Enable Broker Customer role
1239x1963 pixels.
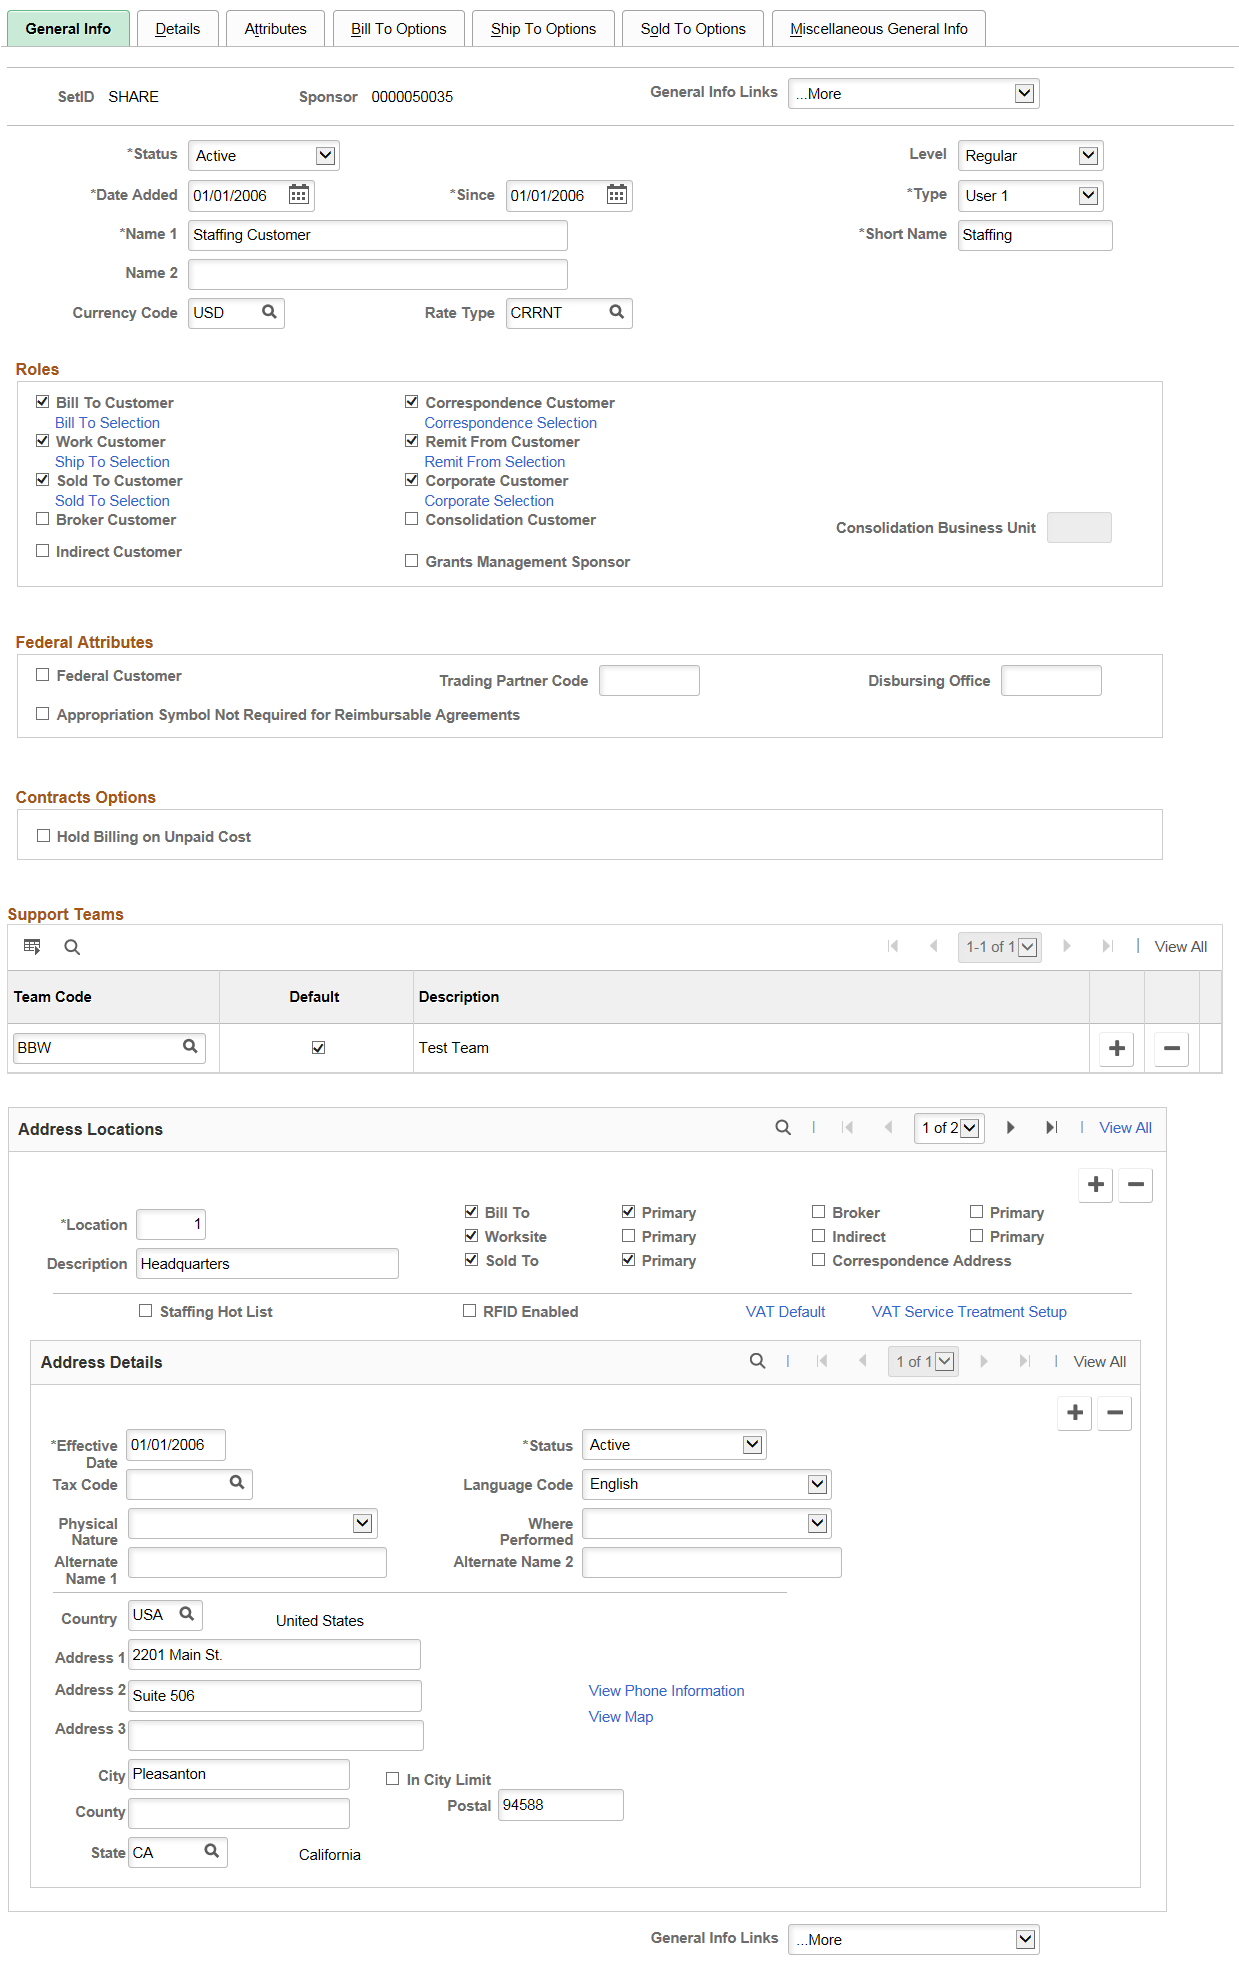(x=42, y=519)
